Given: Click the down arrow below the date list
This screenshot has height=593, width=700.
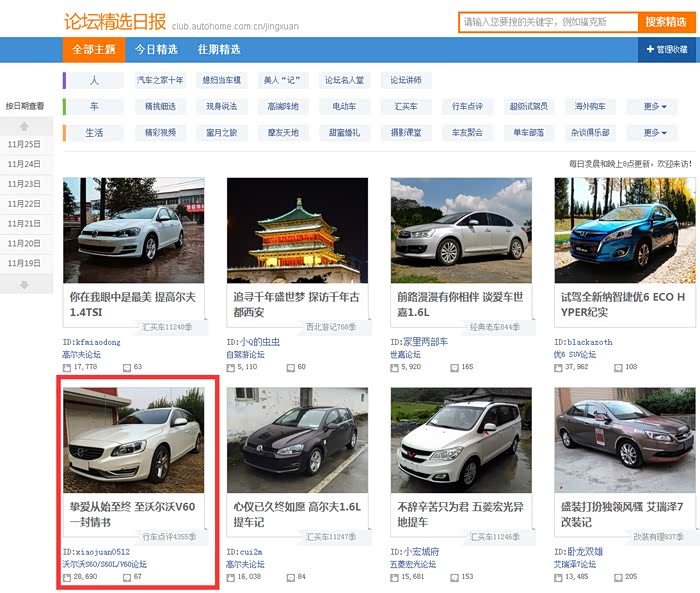Looking at the screenshot, I should pos(25,285).
